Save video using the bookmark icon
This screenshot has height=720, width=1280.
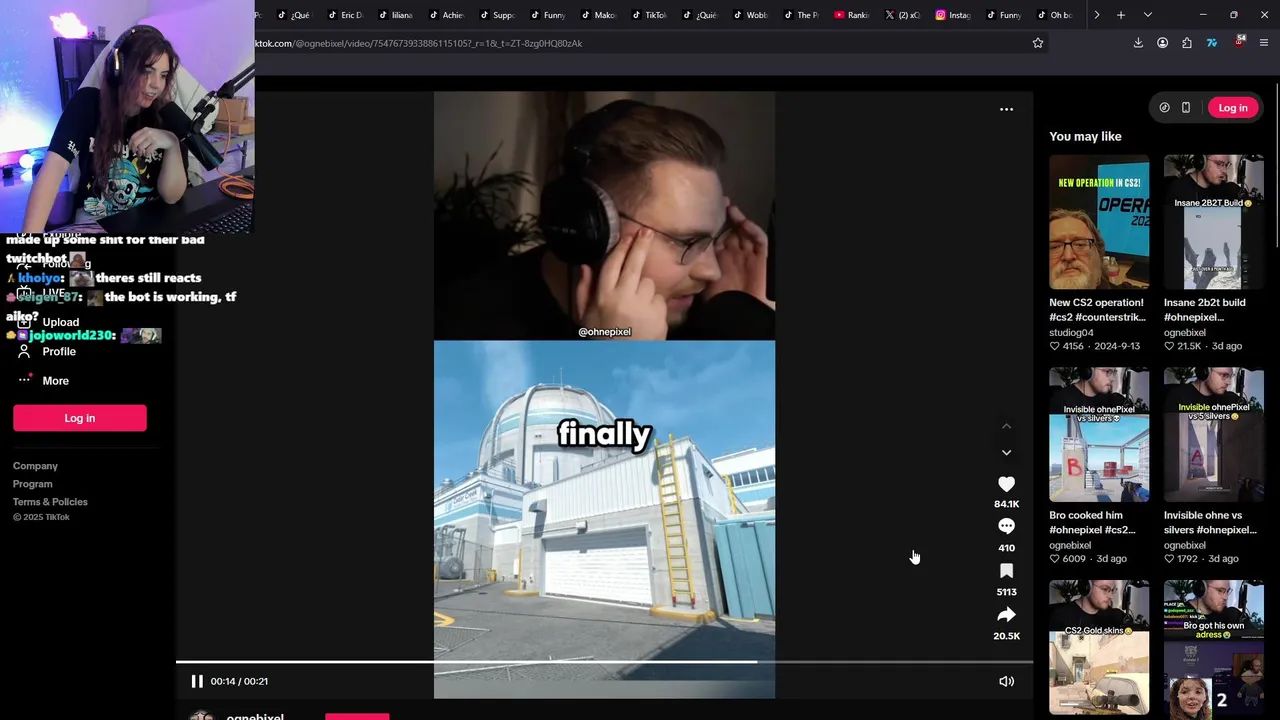[x=1006, y=571]
